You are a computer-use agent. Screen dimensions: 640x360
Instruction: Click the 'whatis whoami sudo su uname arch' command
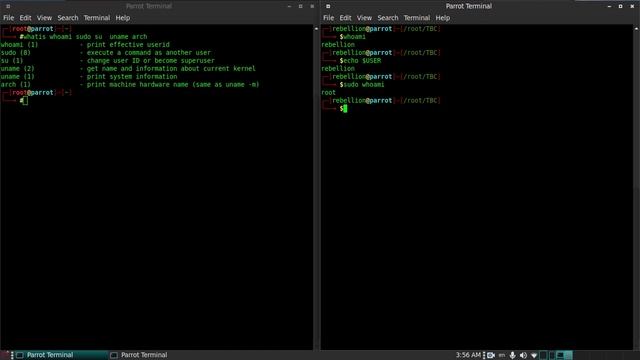[85, 37]
